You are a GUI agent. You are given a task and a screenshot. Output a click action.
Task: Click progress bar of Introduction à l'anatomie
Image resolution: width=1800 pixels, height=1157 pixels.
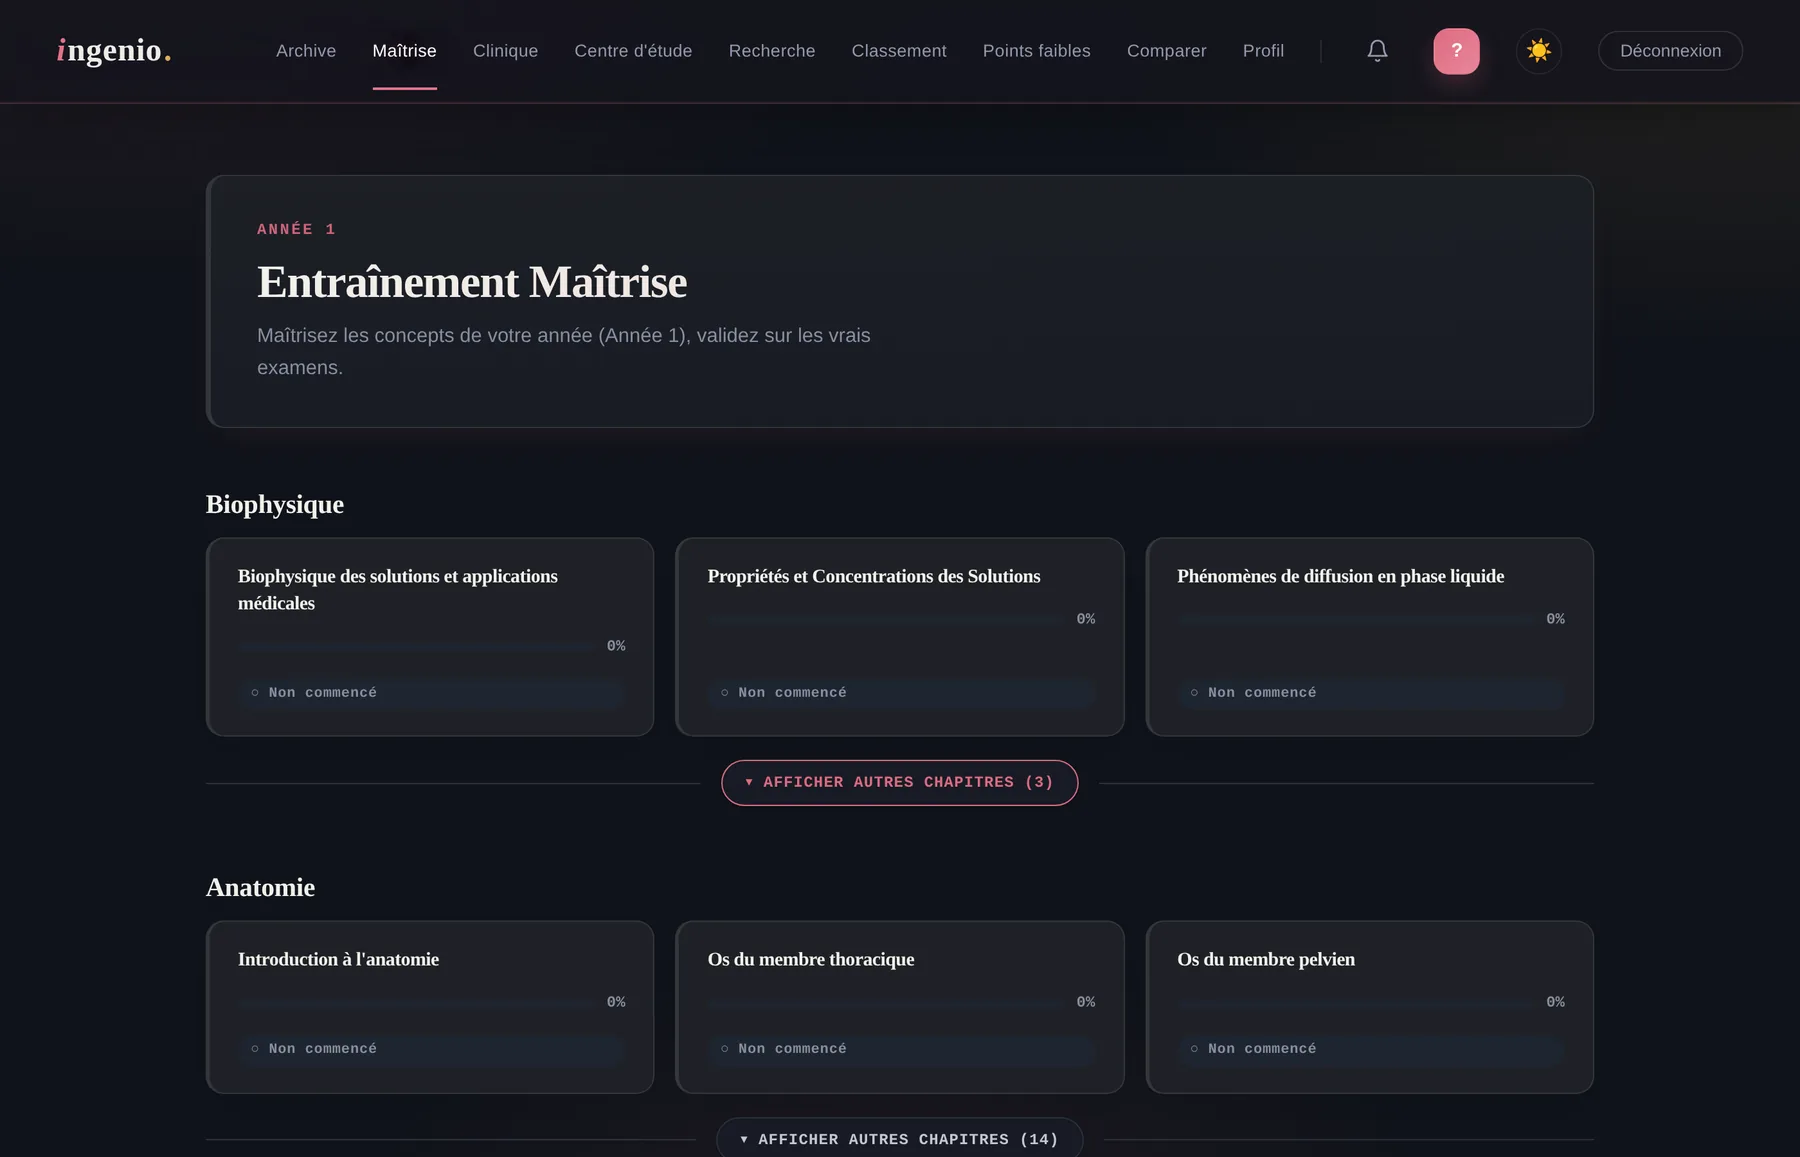coord(417,1002)
